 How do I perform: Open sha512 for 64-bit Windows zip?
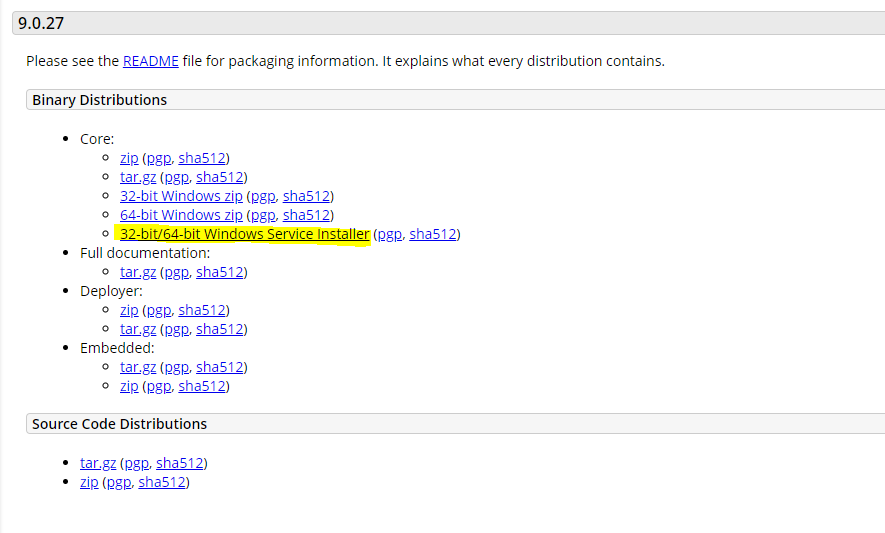click(x=306, y=215)
